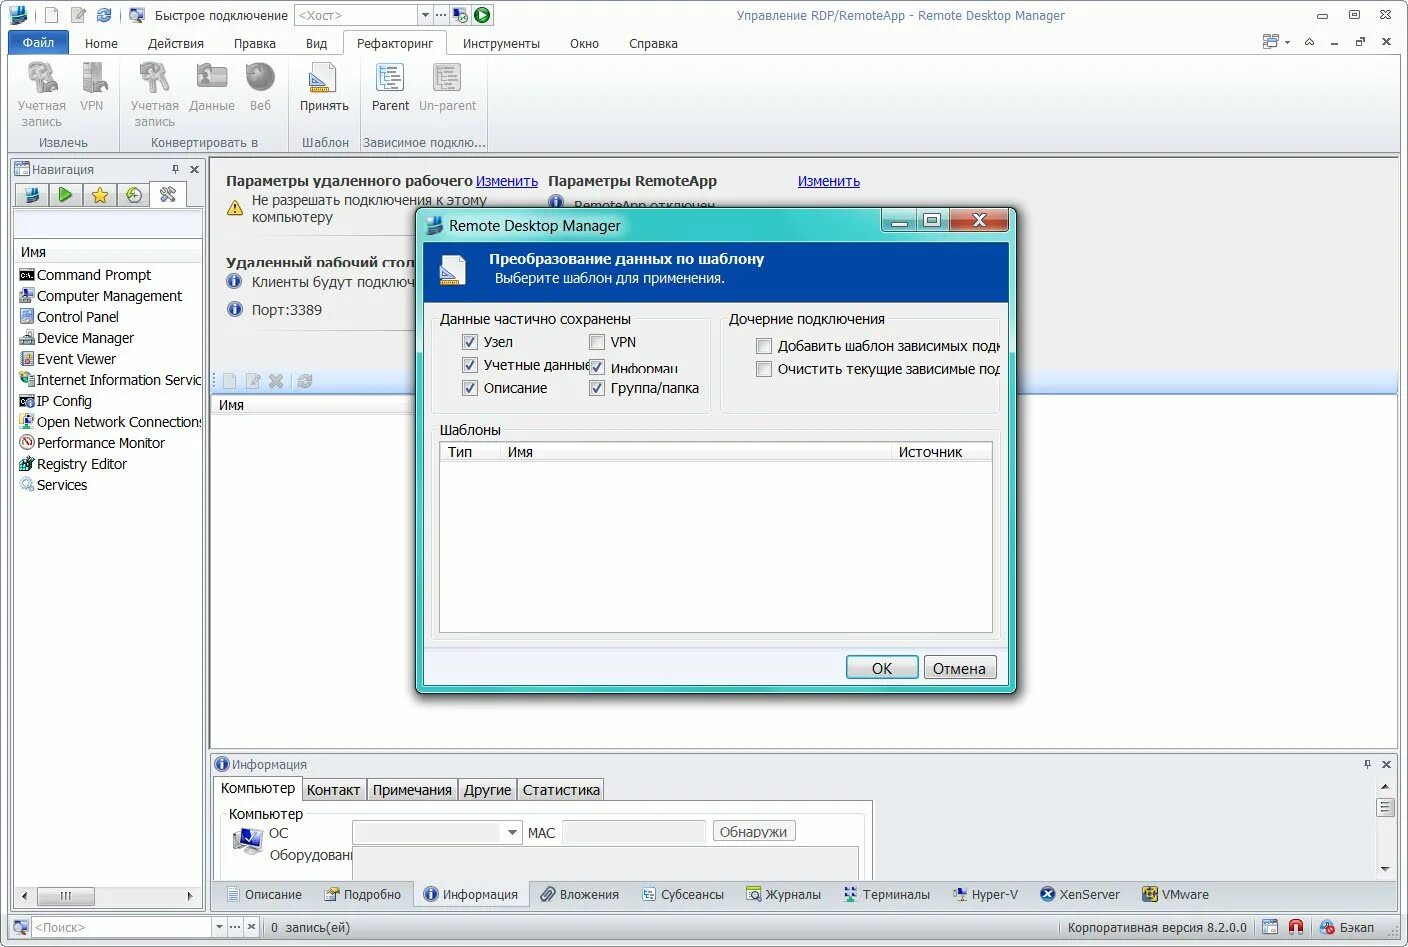Click the Отмена button
Viewport: 1408px width, 947px height.
960,668
